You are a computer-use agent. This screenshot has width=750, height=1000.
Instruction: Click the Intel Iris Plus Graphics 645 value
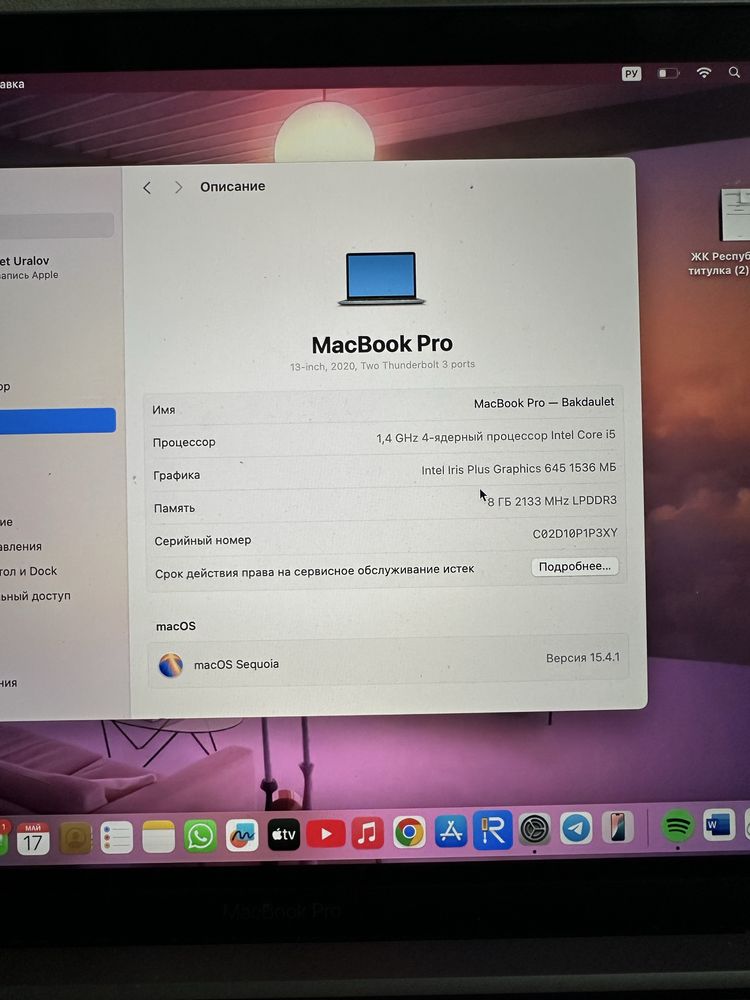(x=518, y=469)
